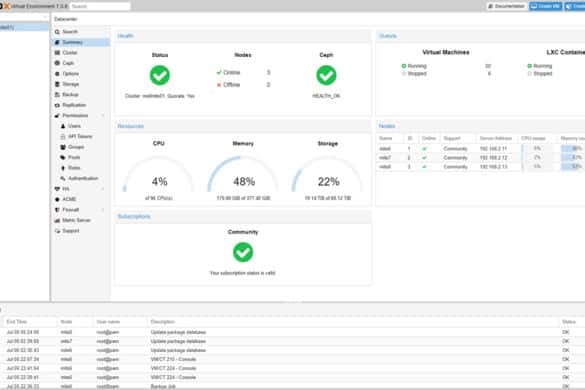The image size is (585, 390).
Task: Select the Summary menu item
Action: (x=80, y=42)
